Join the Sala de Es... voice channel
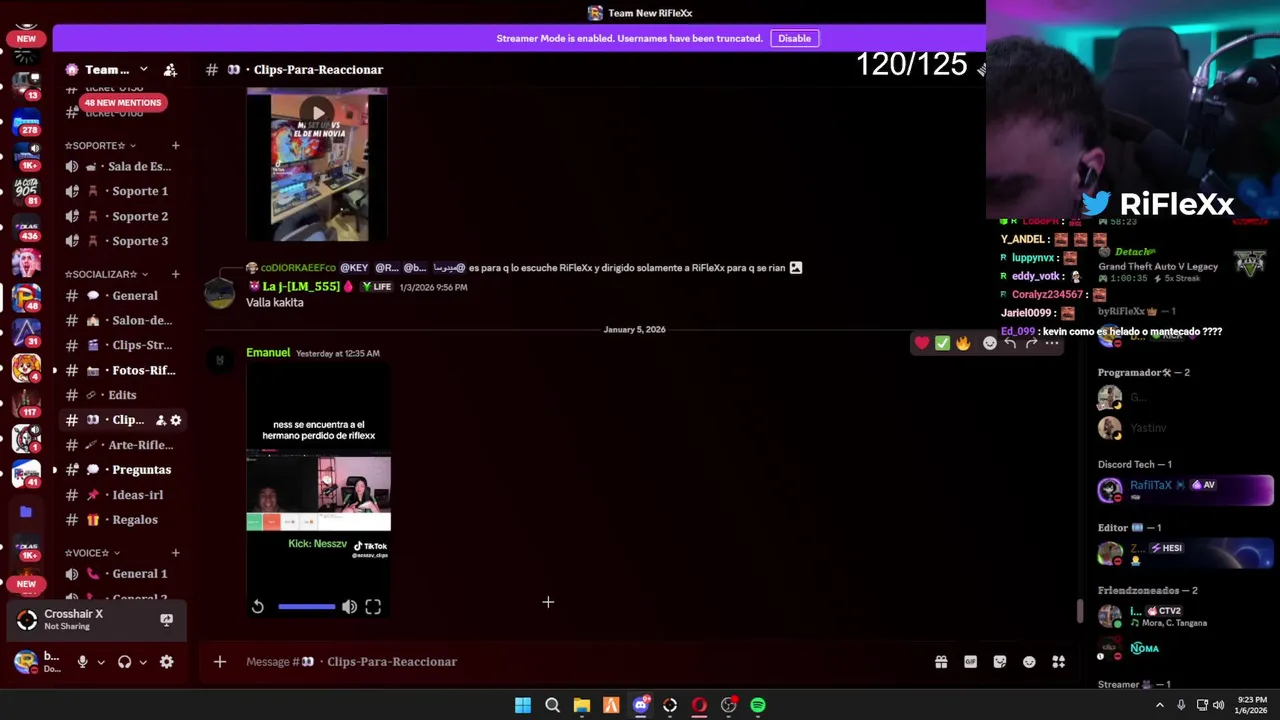The image size is (1280, 720). coord(124,166)
